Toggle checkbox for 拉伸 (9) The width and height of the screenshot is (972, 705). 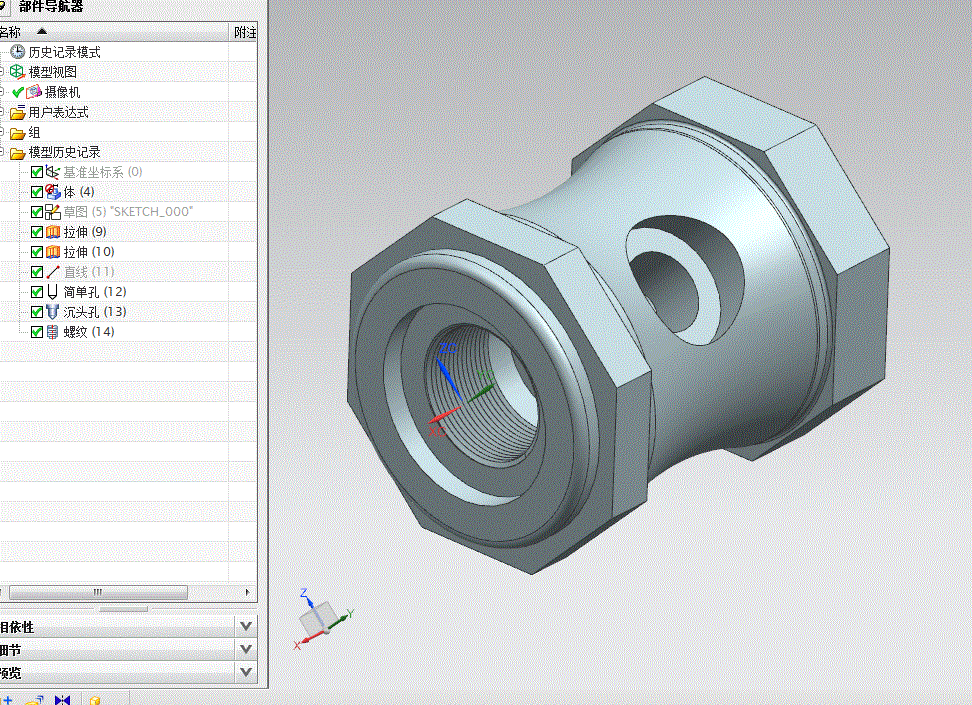click(37, 232)
